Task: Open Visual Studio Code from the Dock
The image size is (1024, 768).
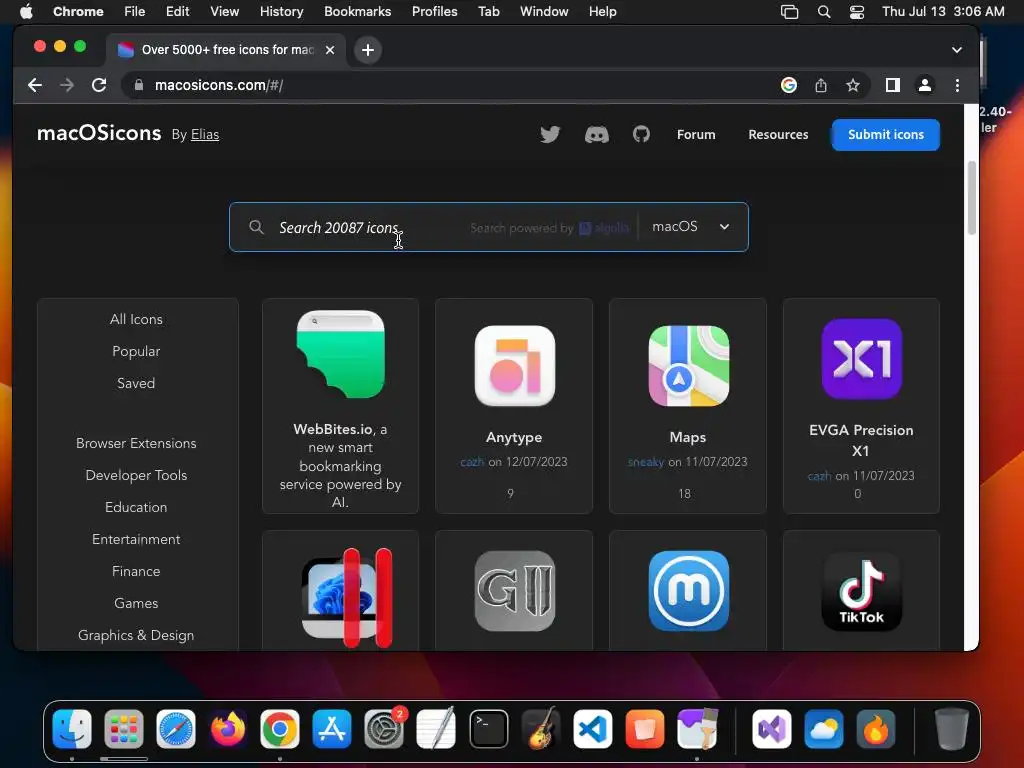Action: (592, 728)
